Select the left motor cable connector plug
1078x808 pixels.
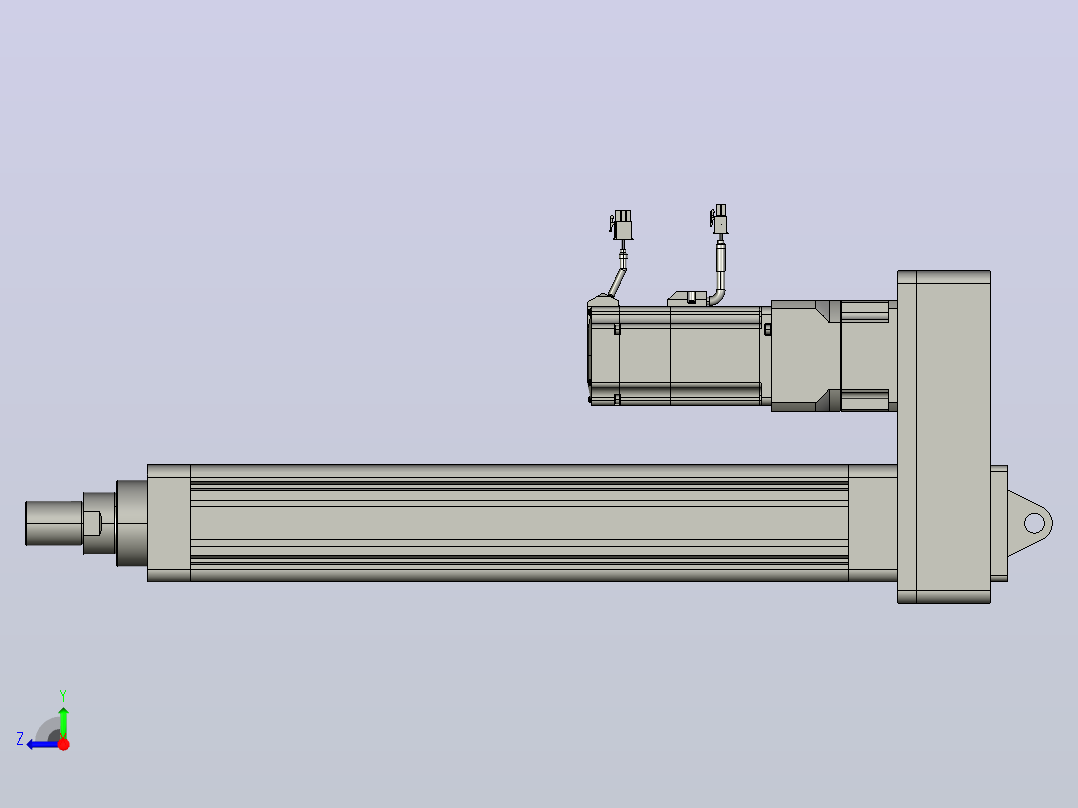[622, 226]
